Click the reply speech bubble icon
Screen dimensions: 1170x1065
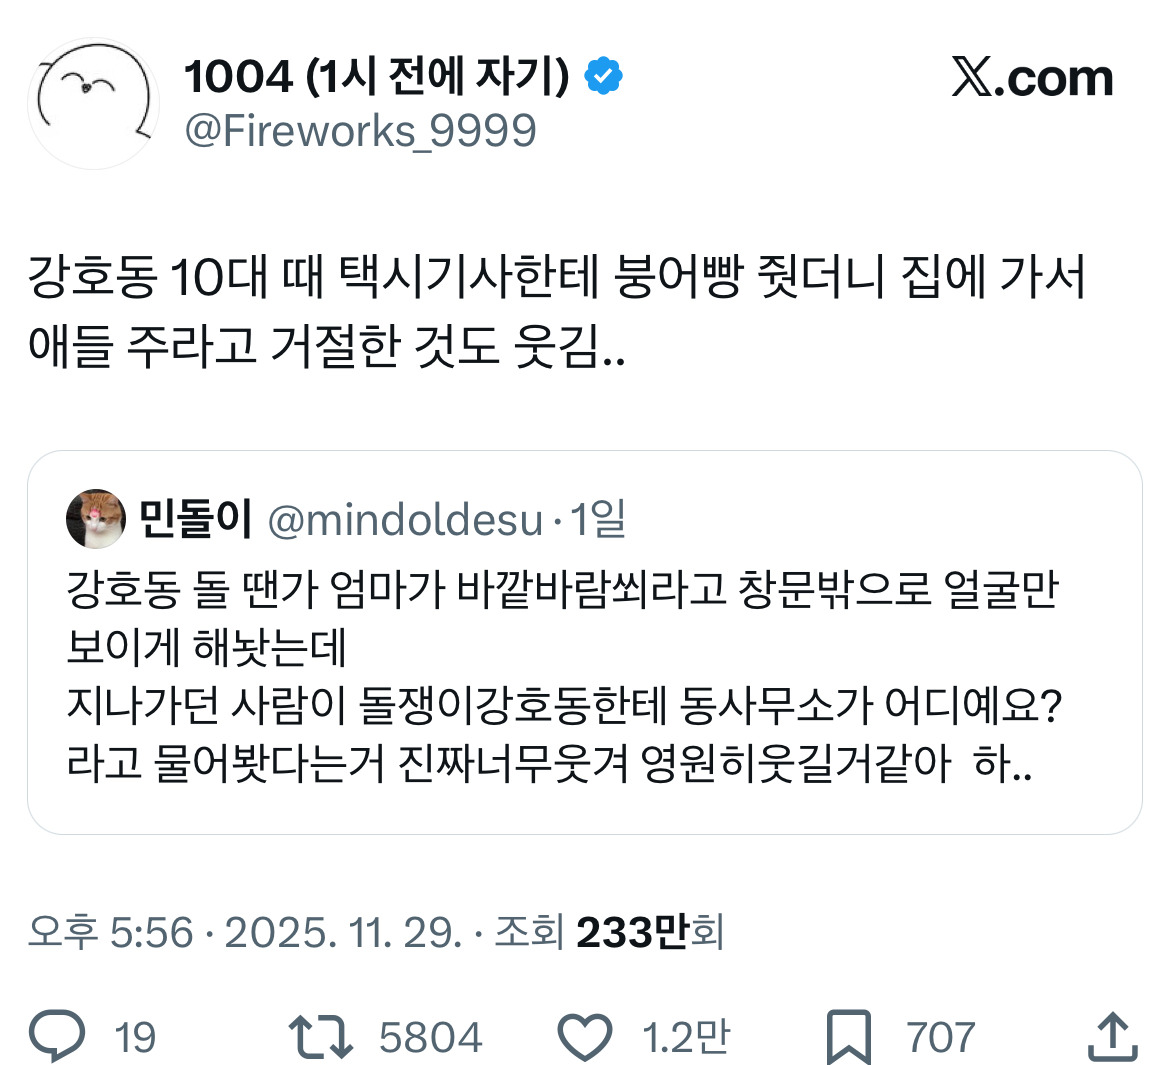[x=57, y=1037]
